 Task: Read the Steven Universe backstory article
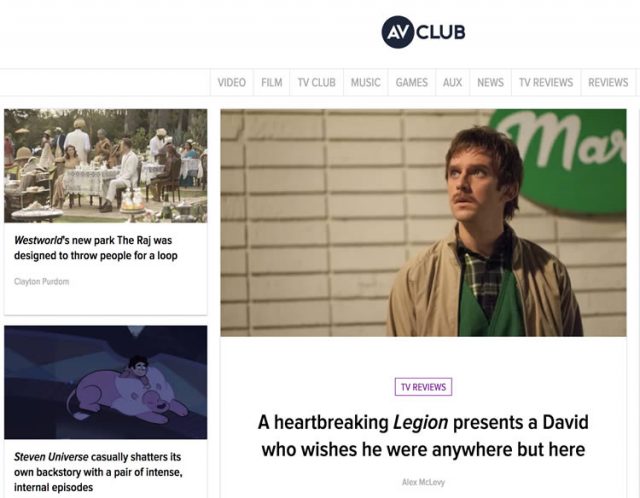(98, 472)
